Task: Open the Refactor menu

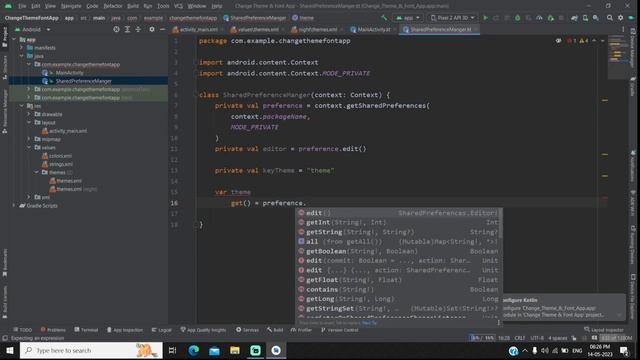Action: tap(113, 6)
